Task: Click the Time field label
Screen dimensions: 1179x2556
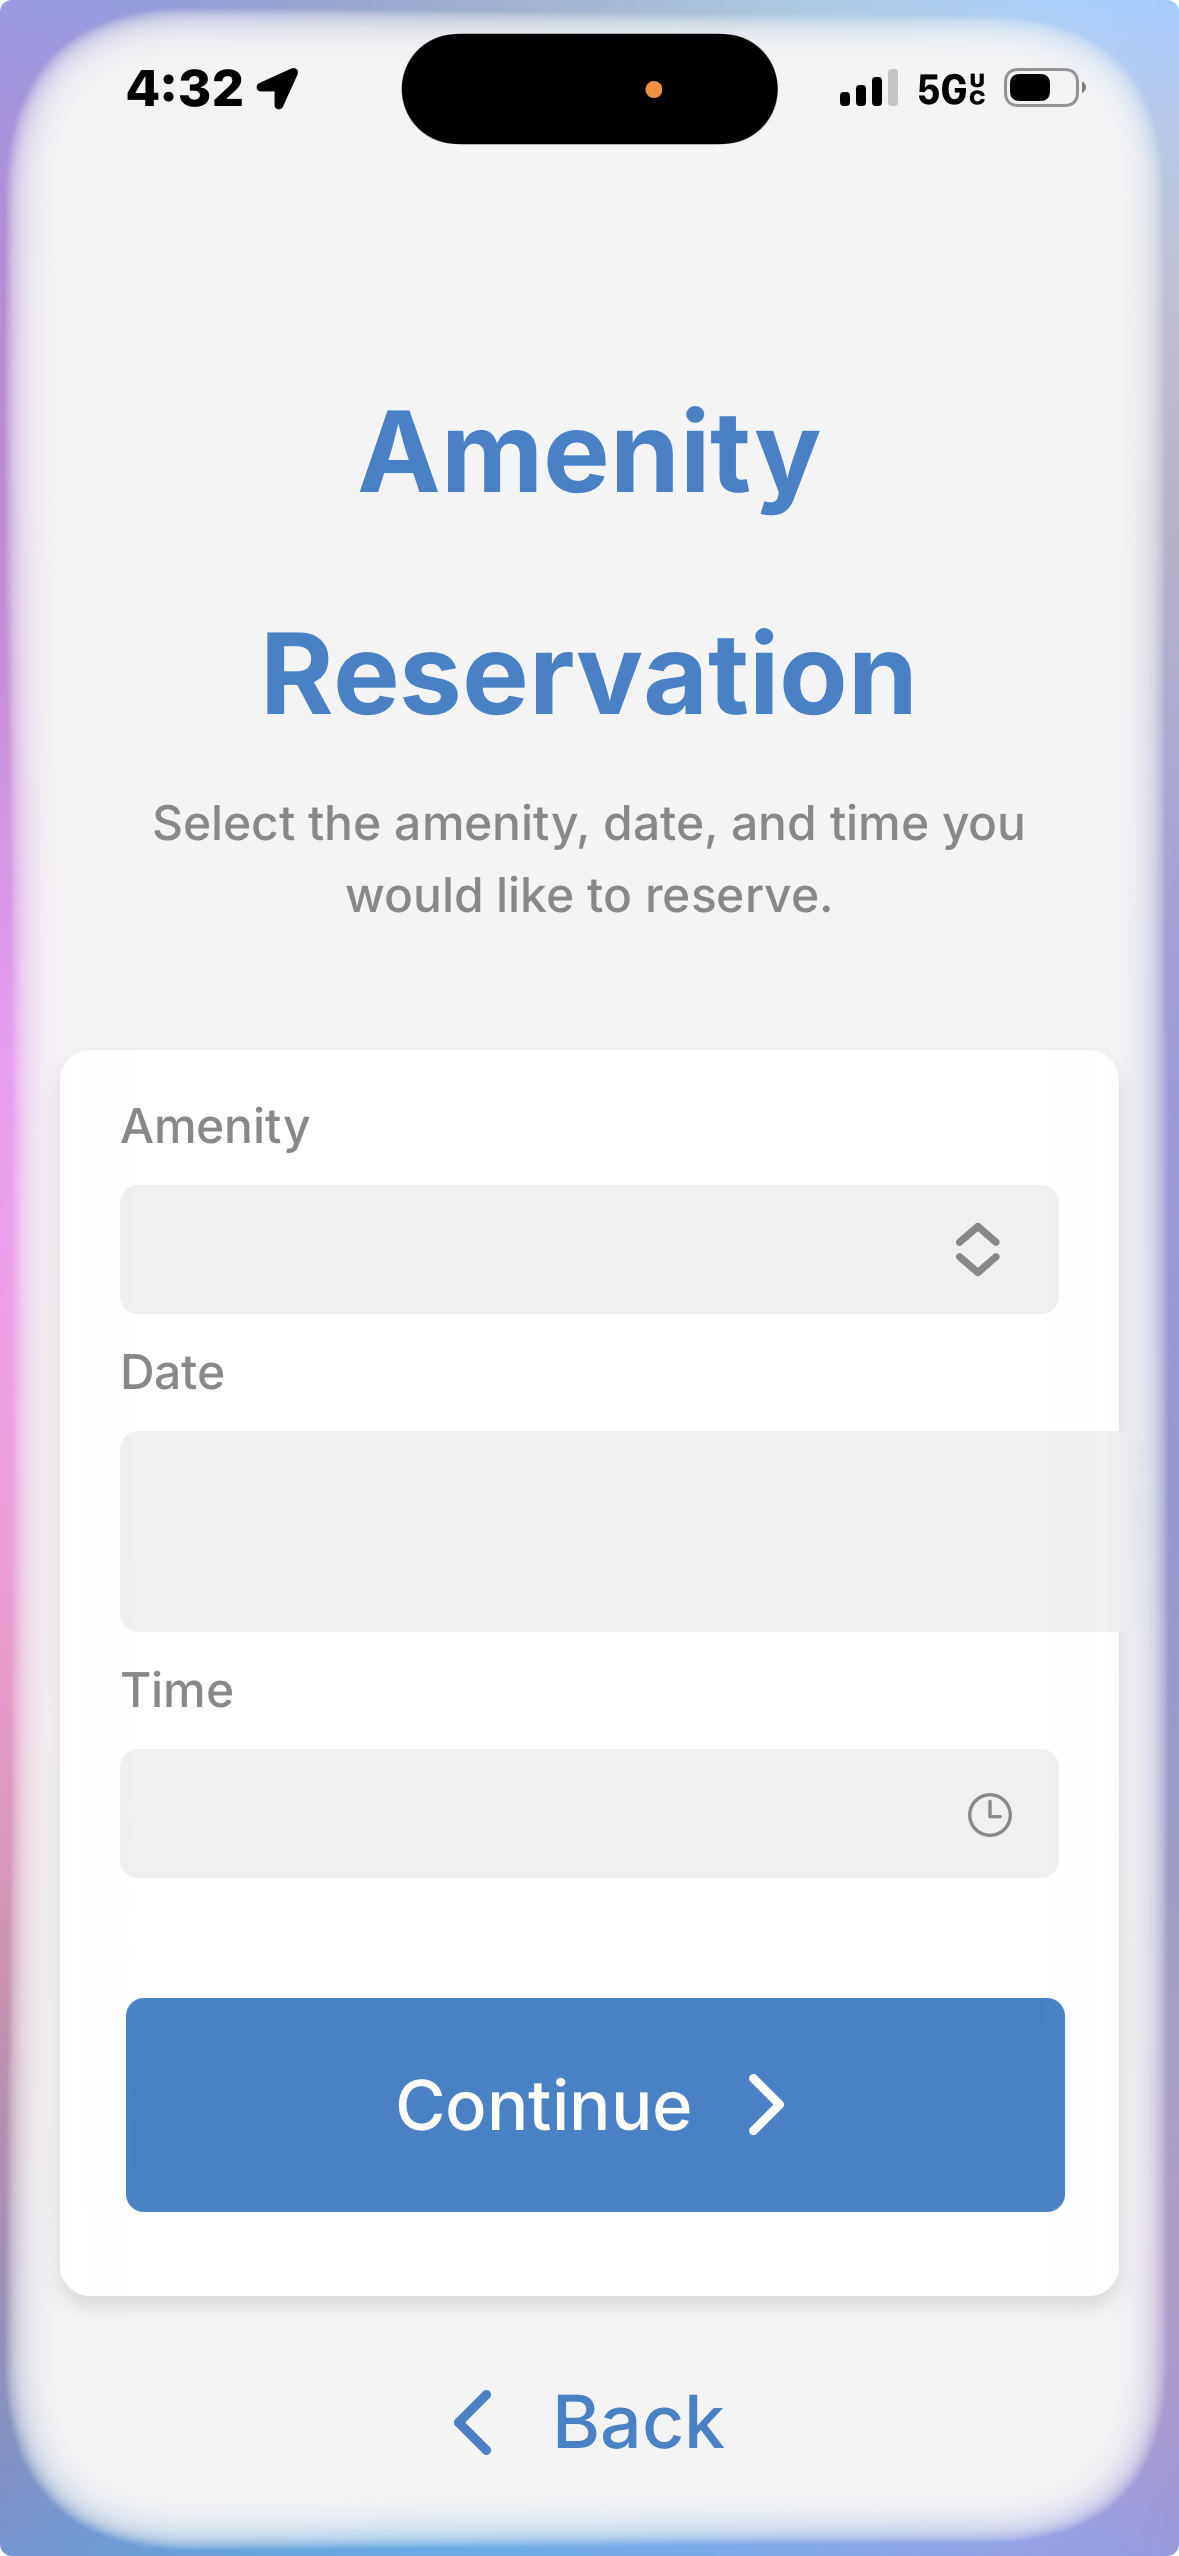Action: 177,1690
